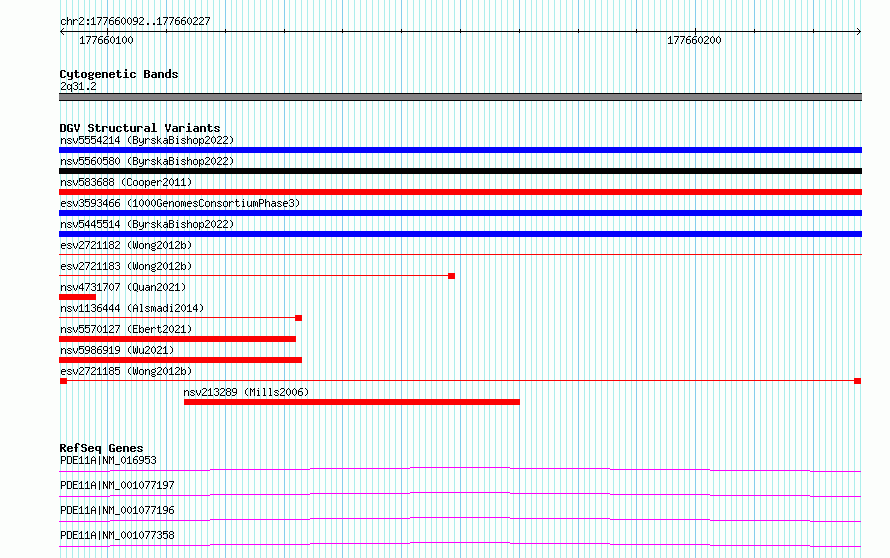Select the esv2721182 (Wong2012b) variant label
The width and height of the screenshot is (890, 558).
click(x=126, y=245)
